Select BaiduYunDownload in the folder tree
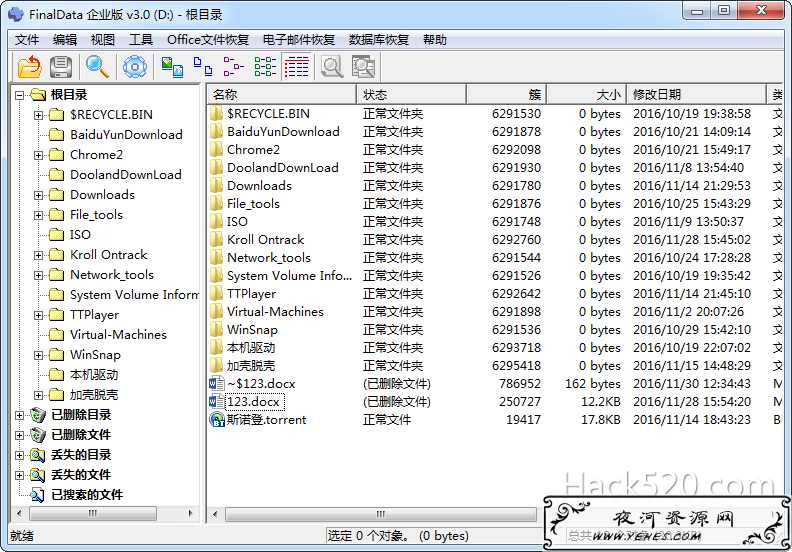 coord(126,135)
